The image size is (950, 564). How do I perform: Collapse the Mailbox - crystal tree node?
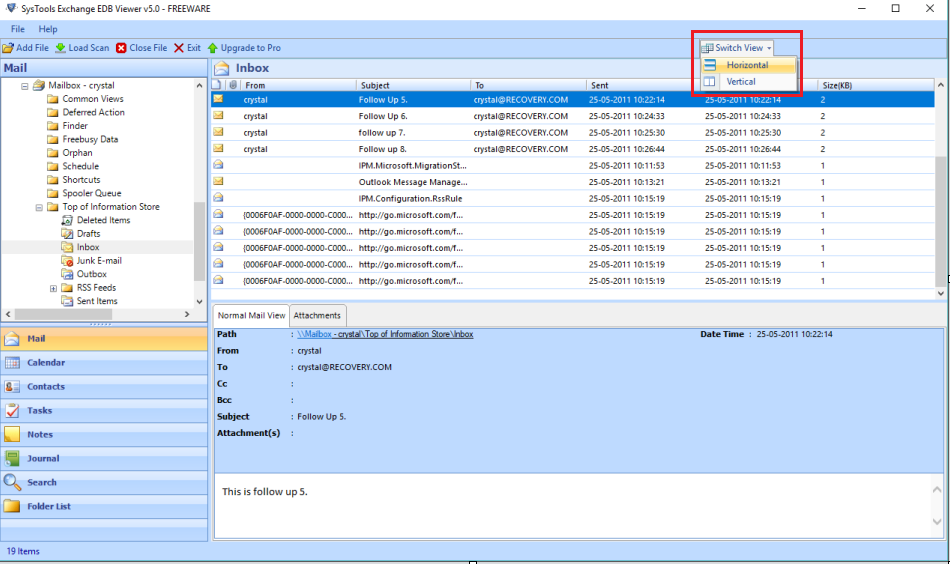[25, 86]
